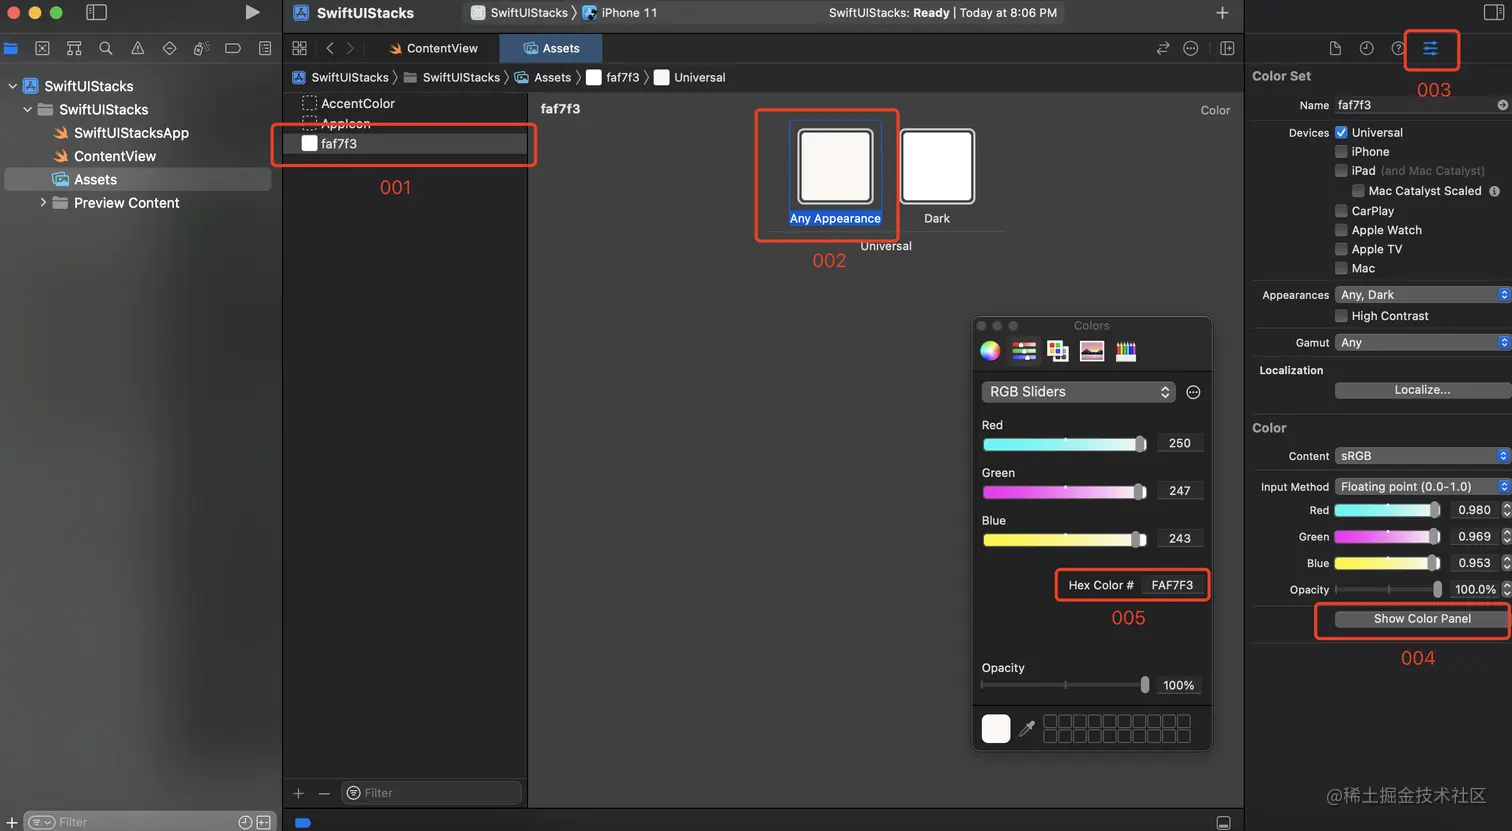Open the Project navigator folder icon
1512x831 pixels.
tap(11, 48)
